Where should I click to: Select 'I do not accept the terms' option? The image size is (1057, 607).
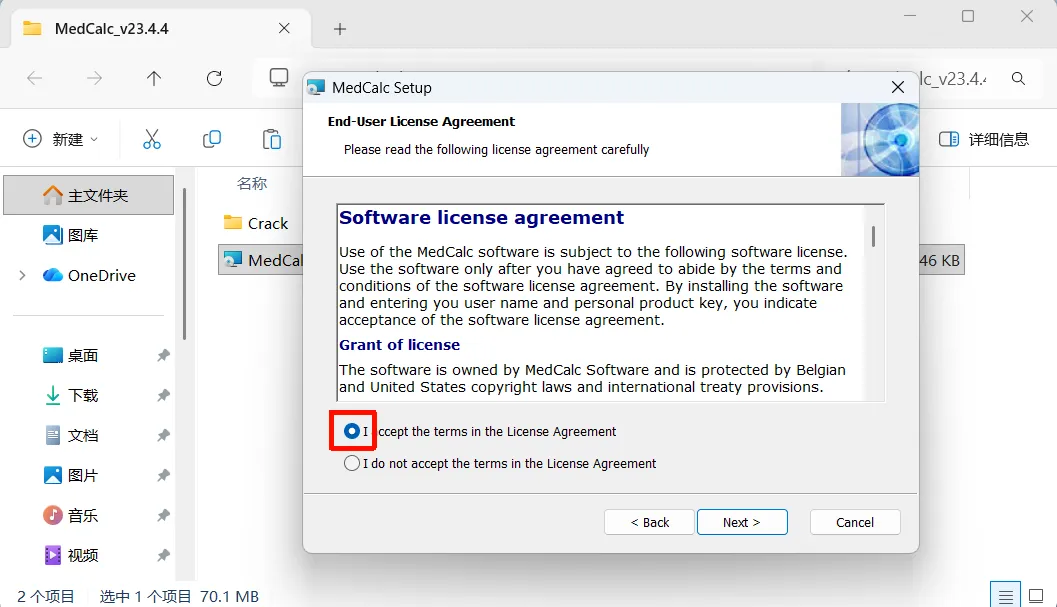pos(352,463)
